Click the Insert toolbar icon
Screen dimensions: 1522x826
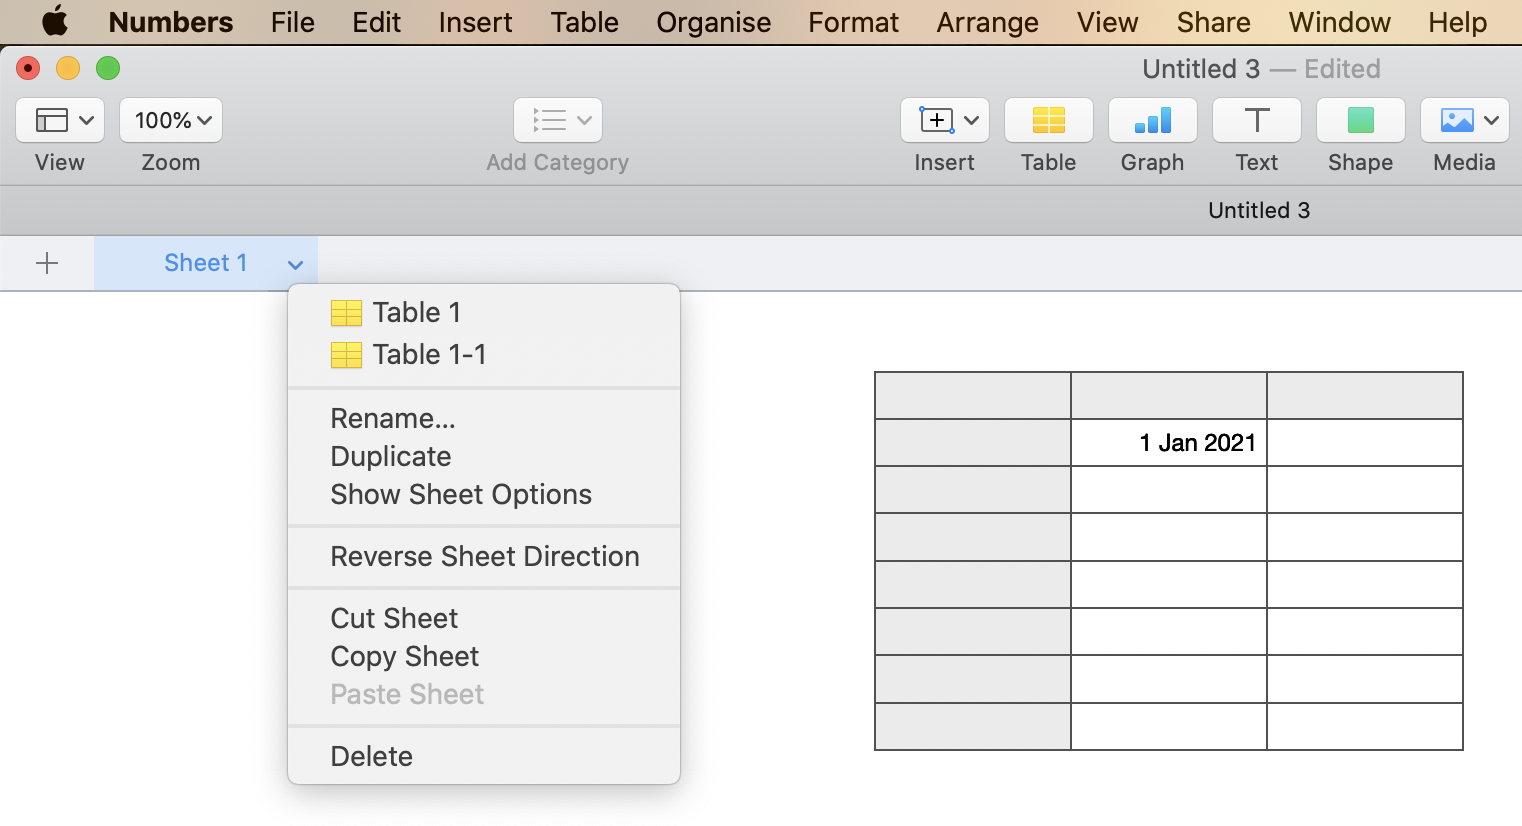[944, 121]
